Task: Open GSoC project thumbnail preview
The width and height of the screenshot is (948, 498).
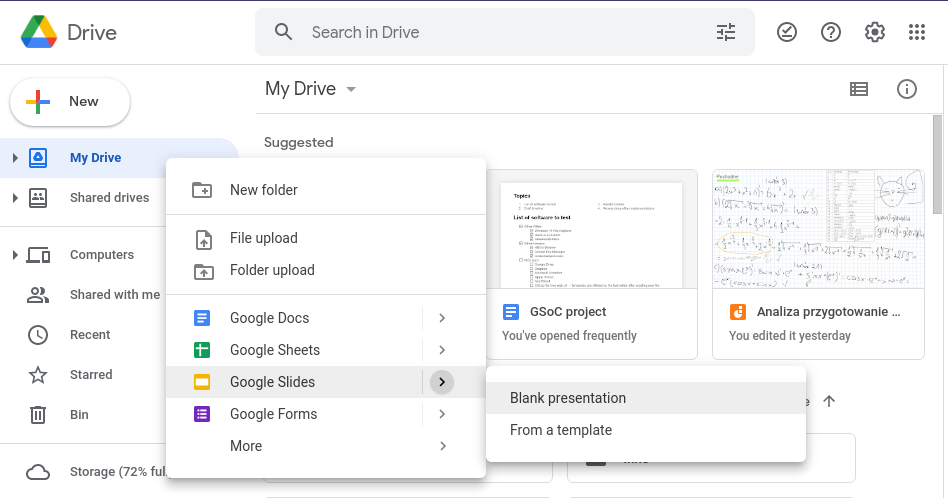Action: [592, 230]
